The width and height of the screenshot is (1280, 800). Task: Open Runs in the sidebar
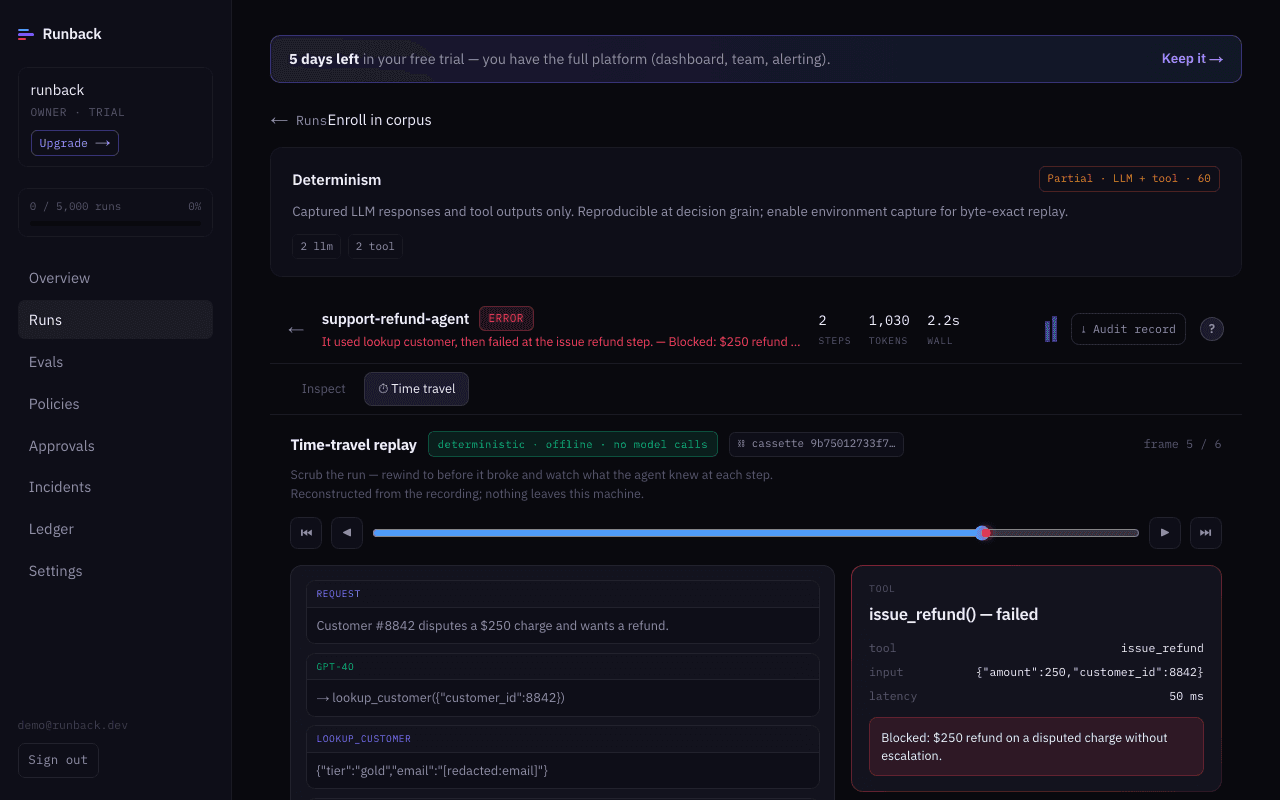(x=115, y=320)
